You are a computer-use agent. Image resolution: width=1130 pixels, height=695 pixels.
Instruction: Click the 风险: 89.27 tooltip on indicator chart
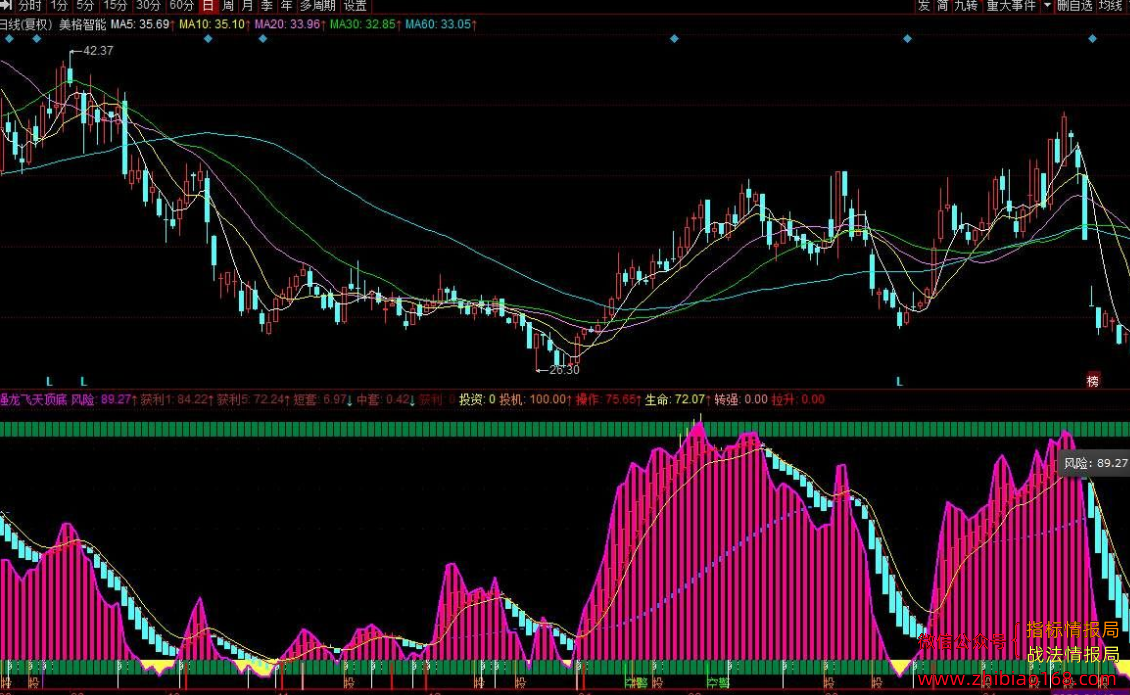coord(1095,464)
